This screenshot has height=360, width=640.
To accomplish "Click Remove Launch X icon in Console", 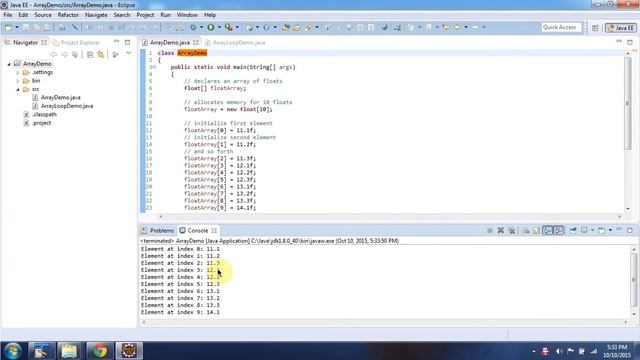I will point(500,231).
